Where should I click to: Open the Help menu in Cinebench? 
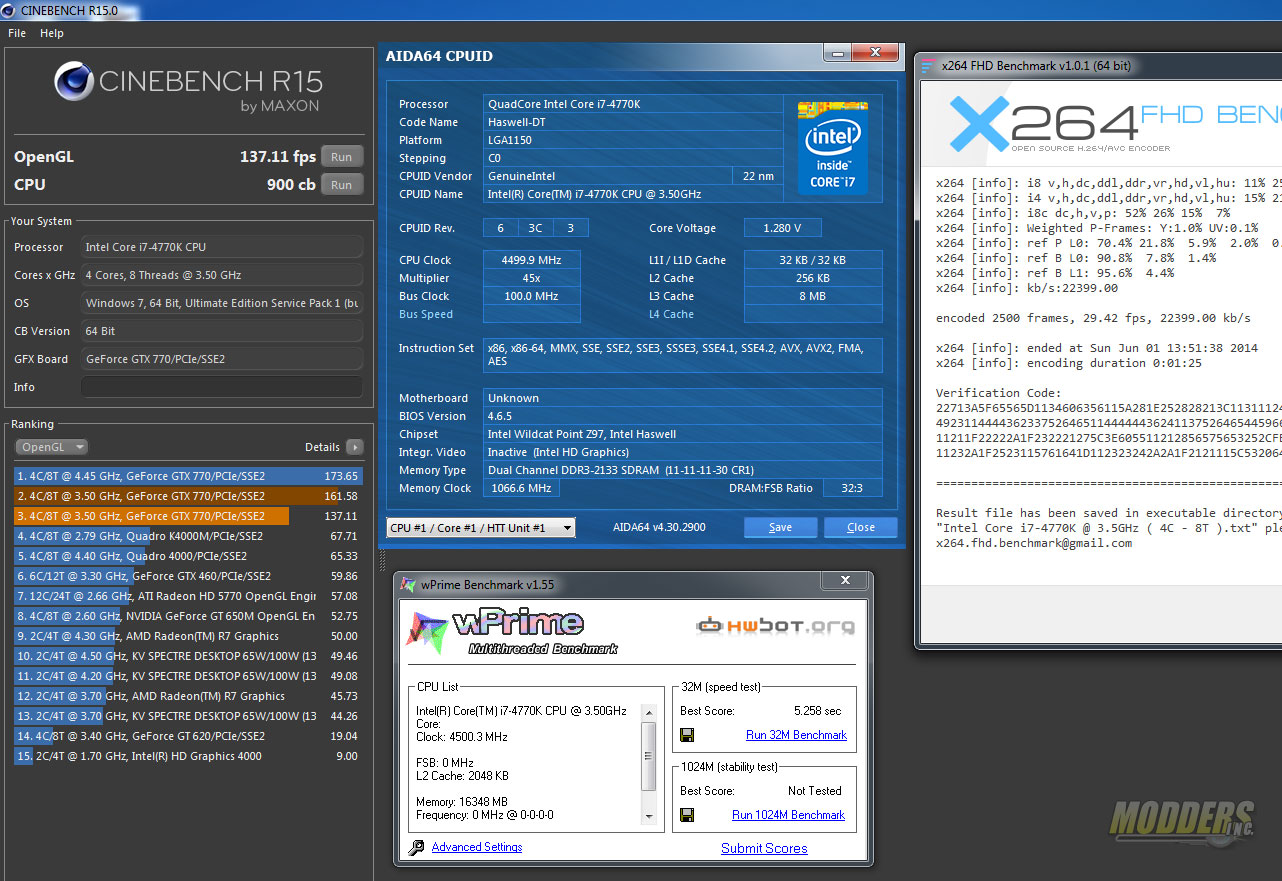(x=52, y=33)
